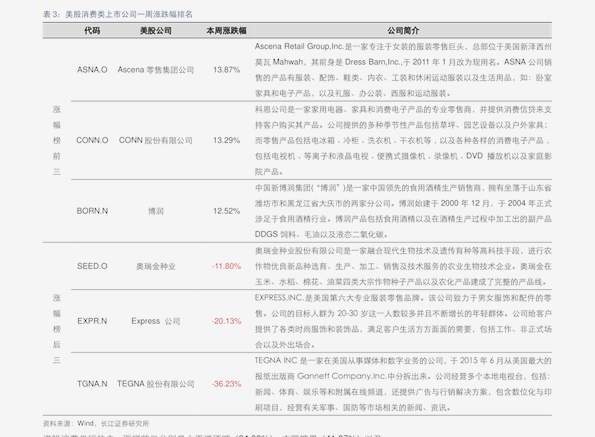Screen dimensions: 595x437
Task: Click company name 'Express 公司'
Action: (x=156, y=321)
